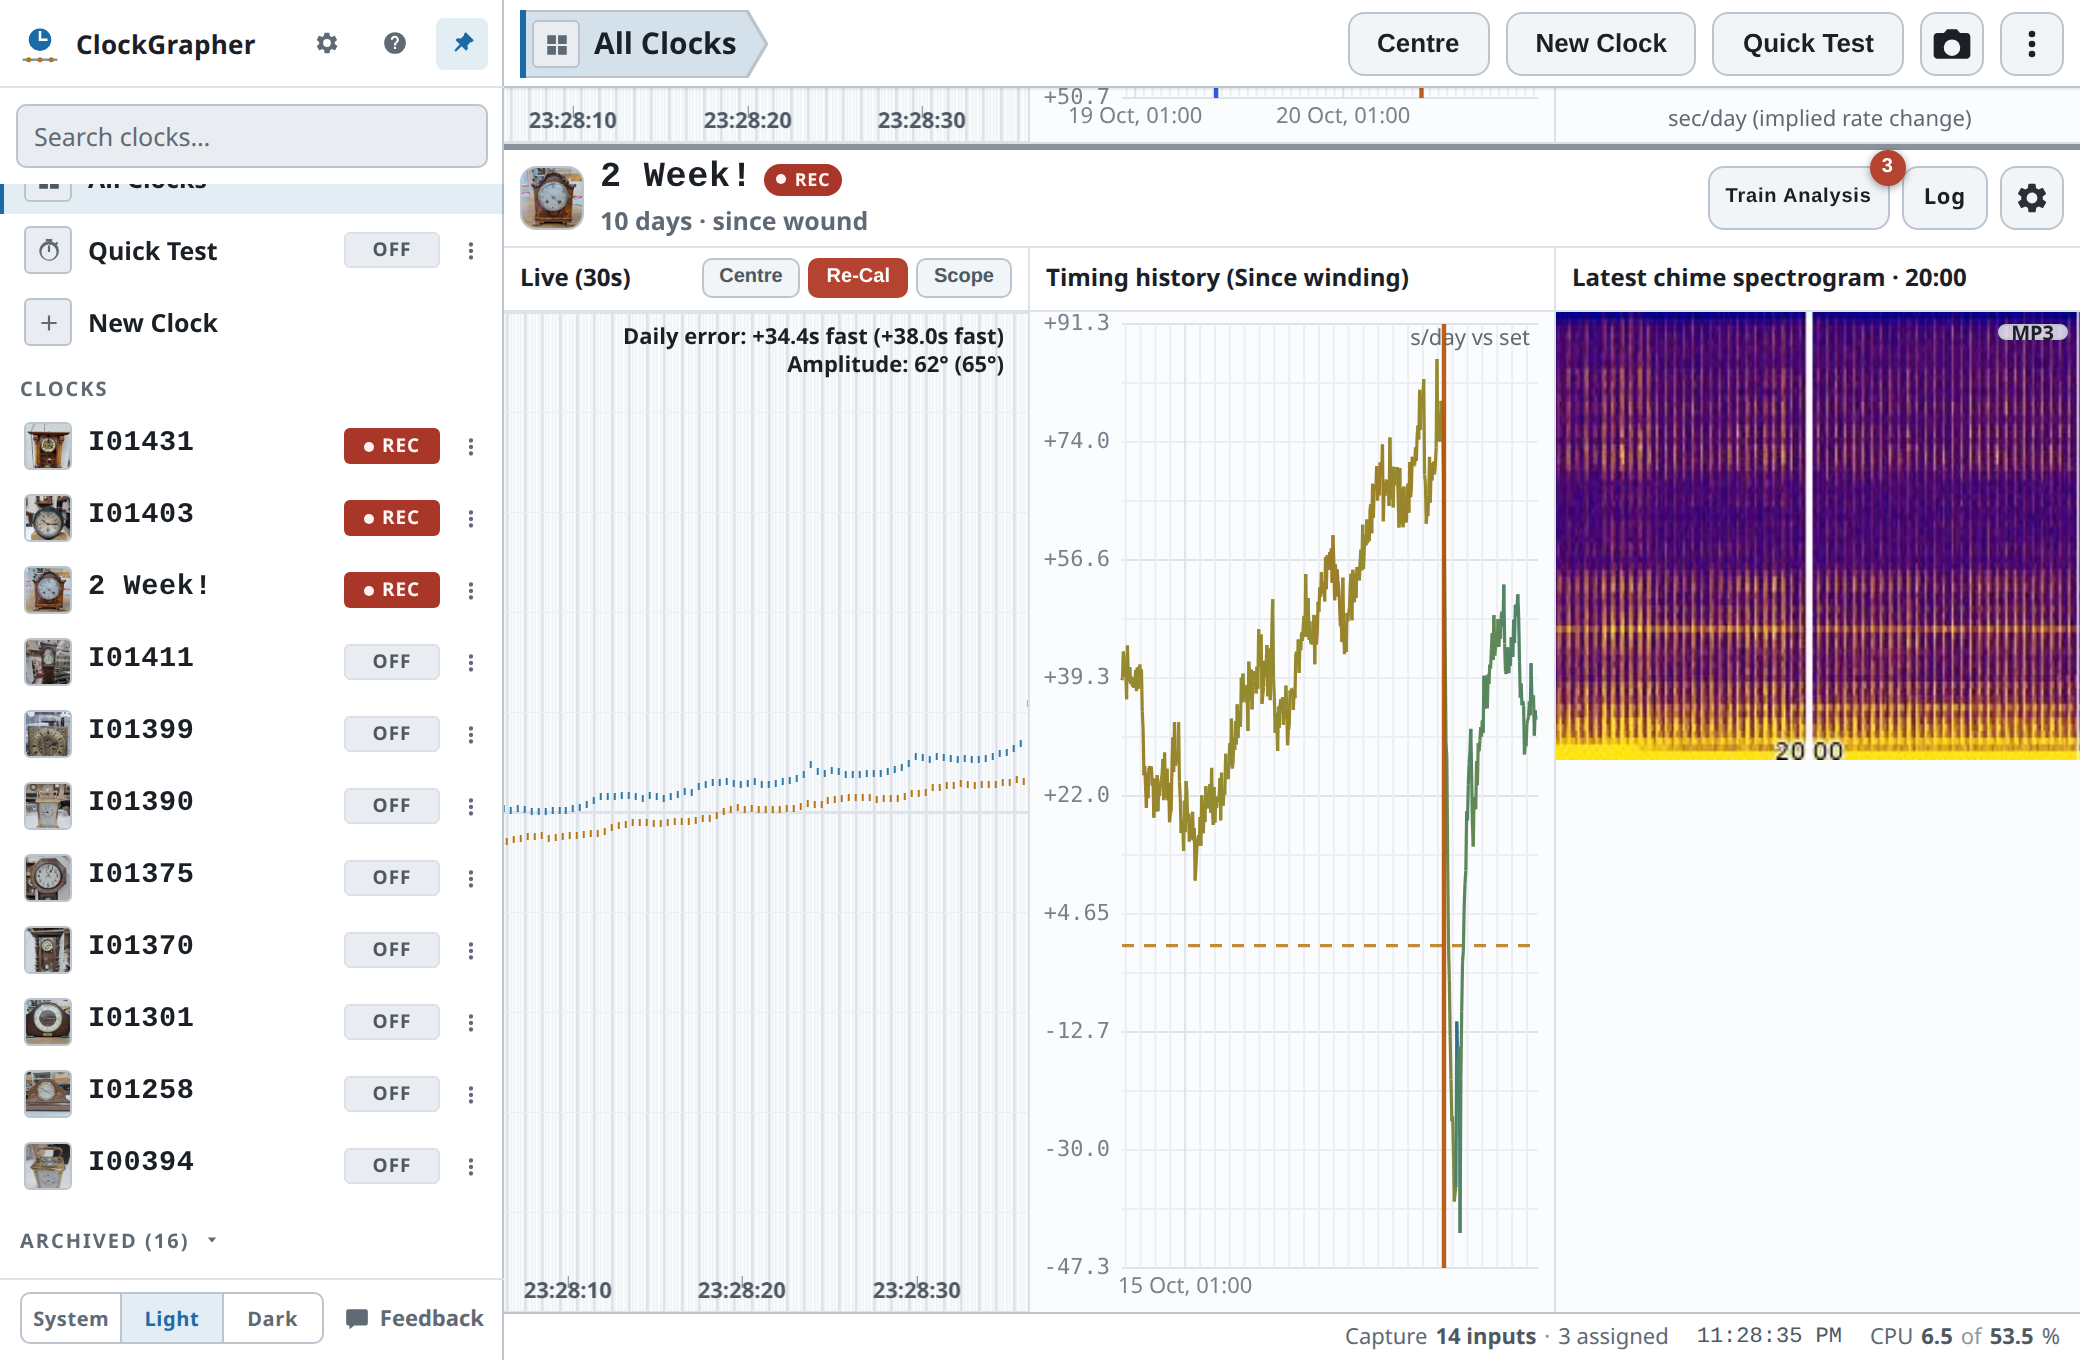Screen dimensions: 2080x1360
Task: Turn on capture for I01411
Action: pos(392,662)
